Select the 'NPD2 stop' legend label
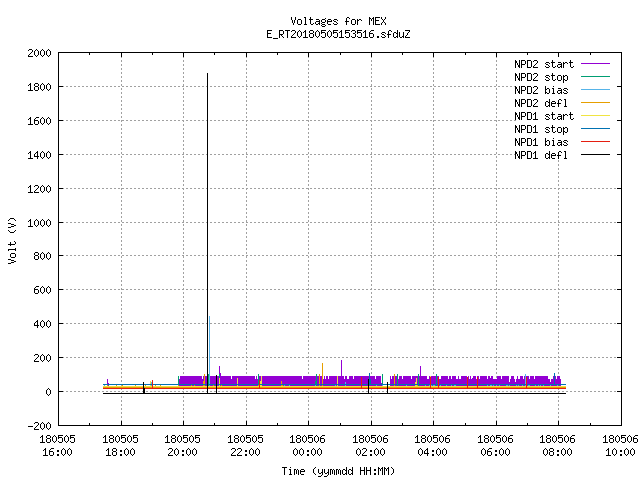The image size is (640, 480). pos(541,77)
